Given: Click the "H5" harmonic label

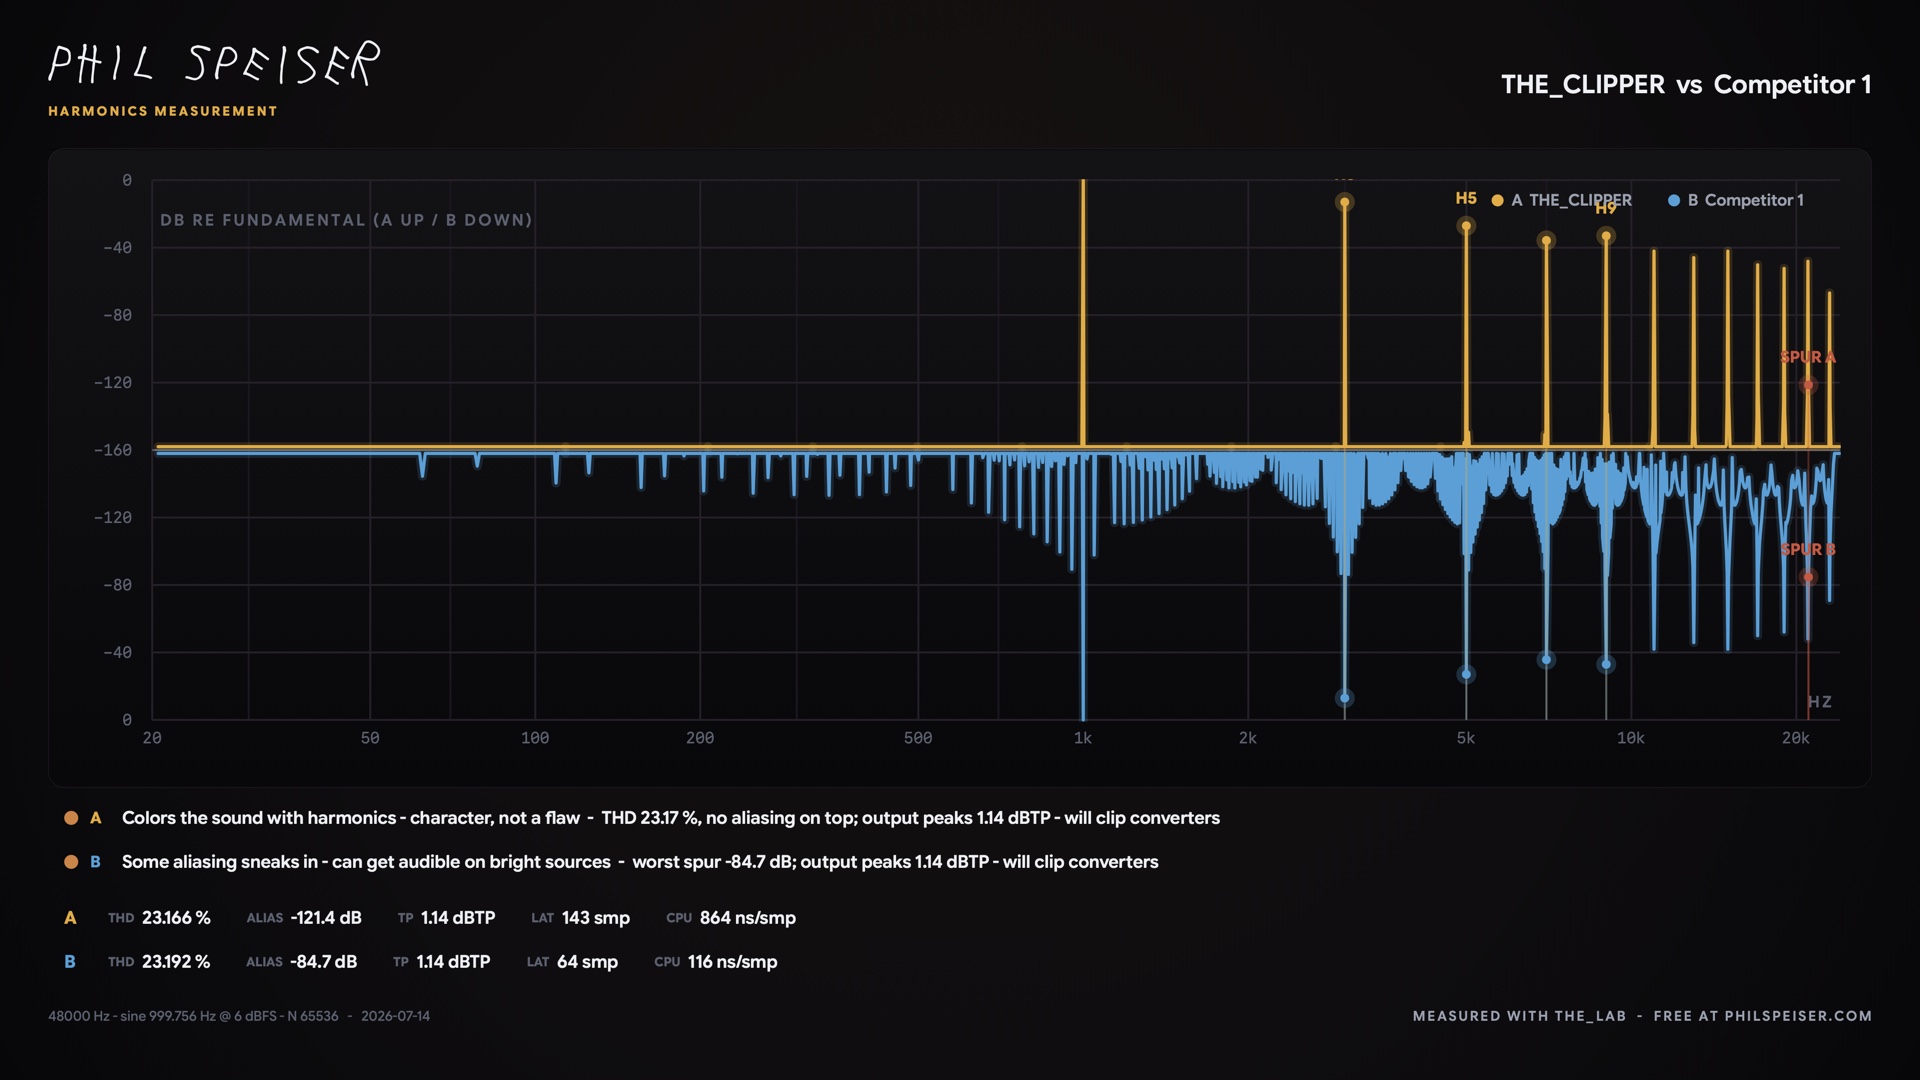Looking at the screenshot, I should [1466, 198].
